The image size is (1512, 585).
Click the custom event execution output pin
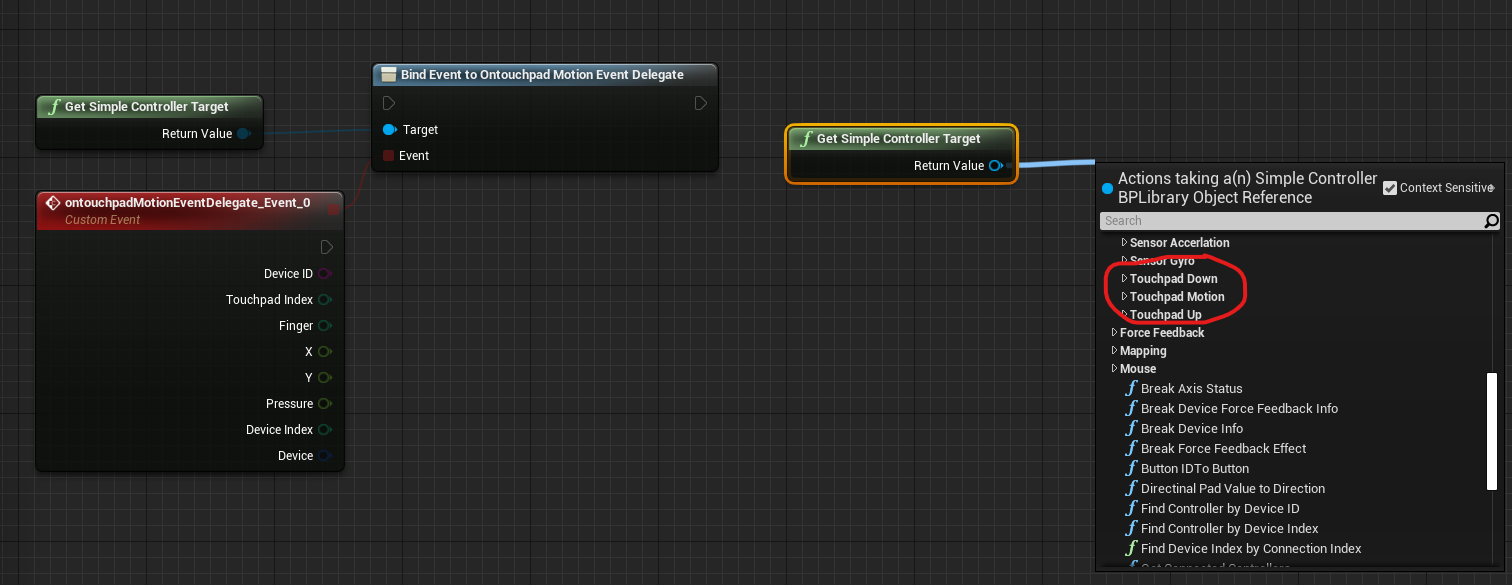click(x=327, y=247)
